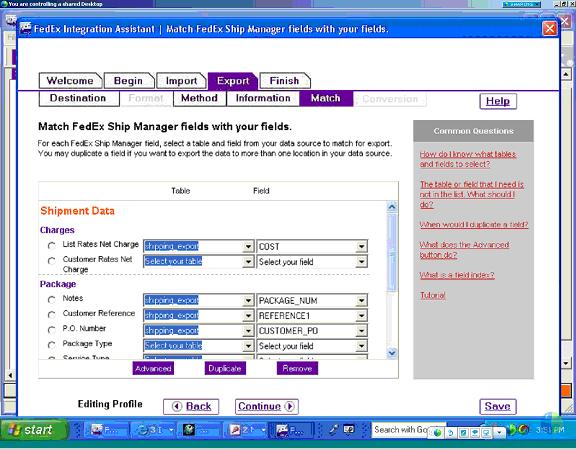Click the Help button

pyautogui.click(x=498, y=101)
